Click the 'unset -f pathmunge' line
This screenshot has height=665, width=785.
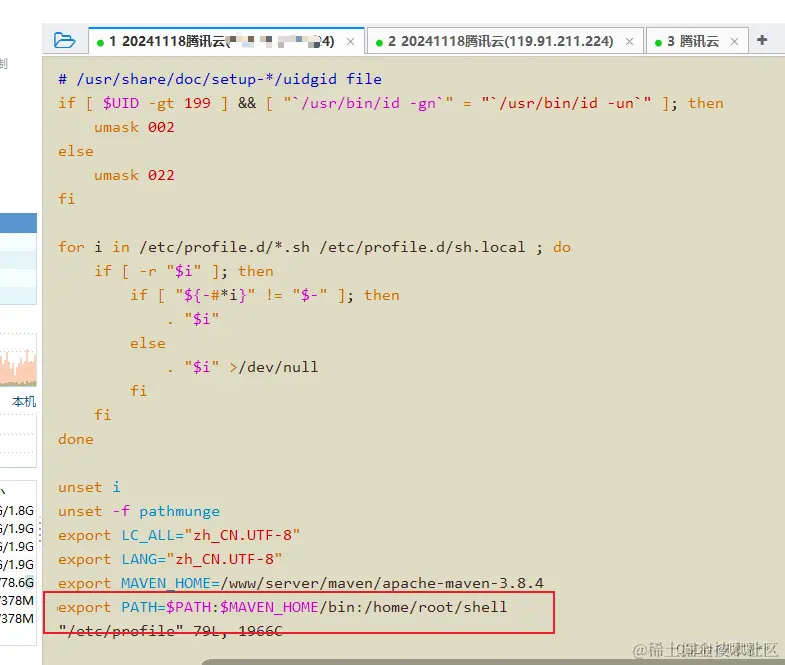pos(139,511)
